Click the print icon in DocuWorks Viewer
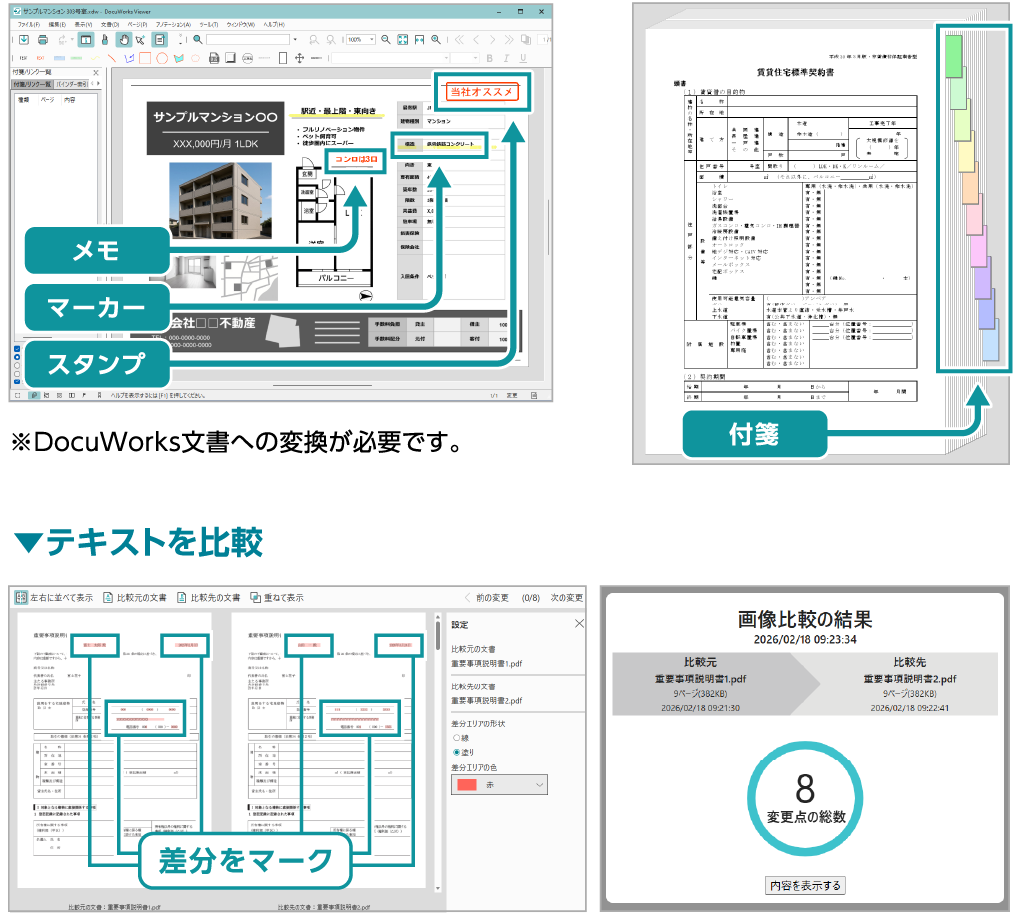The image size is (1016, 913). (x=41, y=40)
